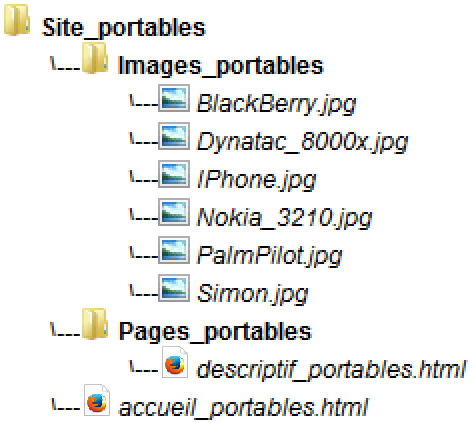476x423 pixels.
Task: Click the BlackBerry.jpg image file icon
Action: [x=174, y=98]
